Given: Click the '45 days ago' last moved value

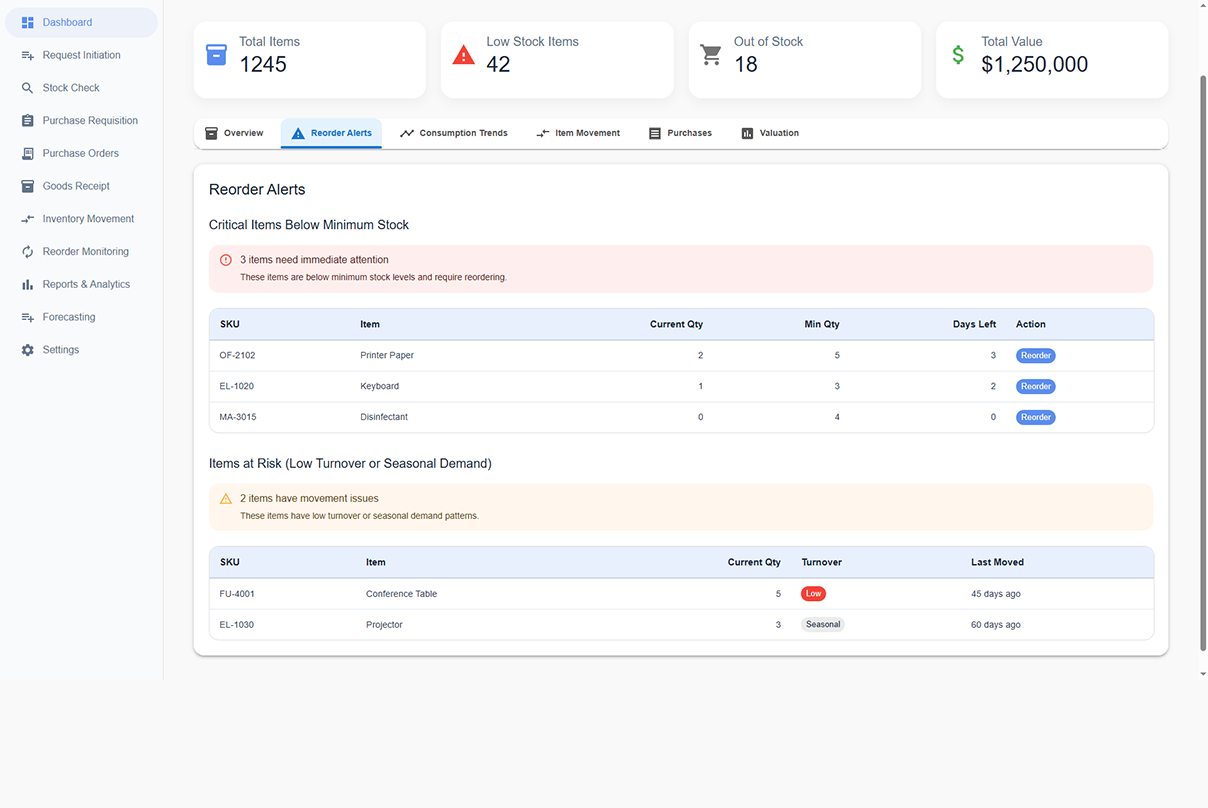Looking at the screenshot, I should (x=996, y=594).
